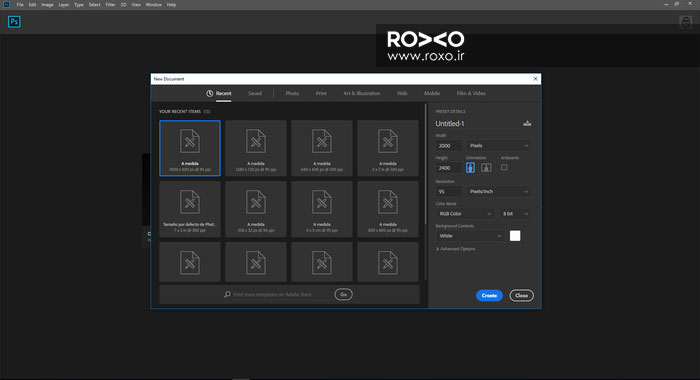This screenshot has height=380, width=700.
Task: Open the Background Contents White dropdown
Action: point(470,236)
